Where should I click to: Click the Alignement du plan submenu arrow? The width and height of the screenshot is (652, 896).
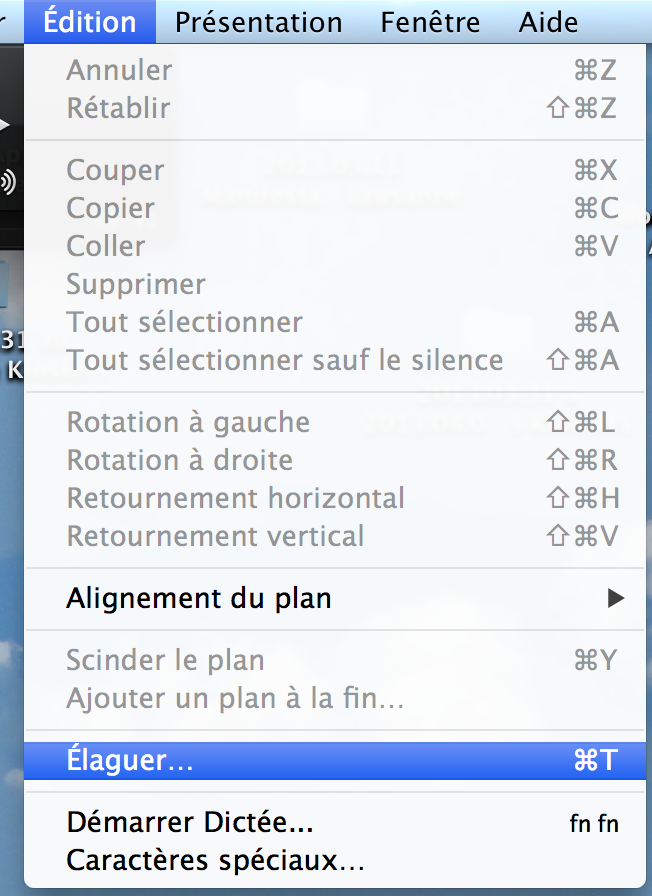(x=615, y=599)
